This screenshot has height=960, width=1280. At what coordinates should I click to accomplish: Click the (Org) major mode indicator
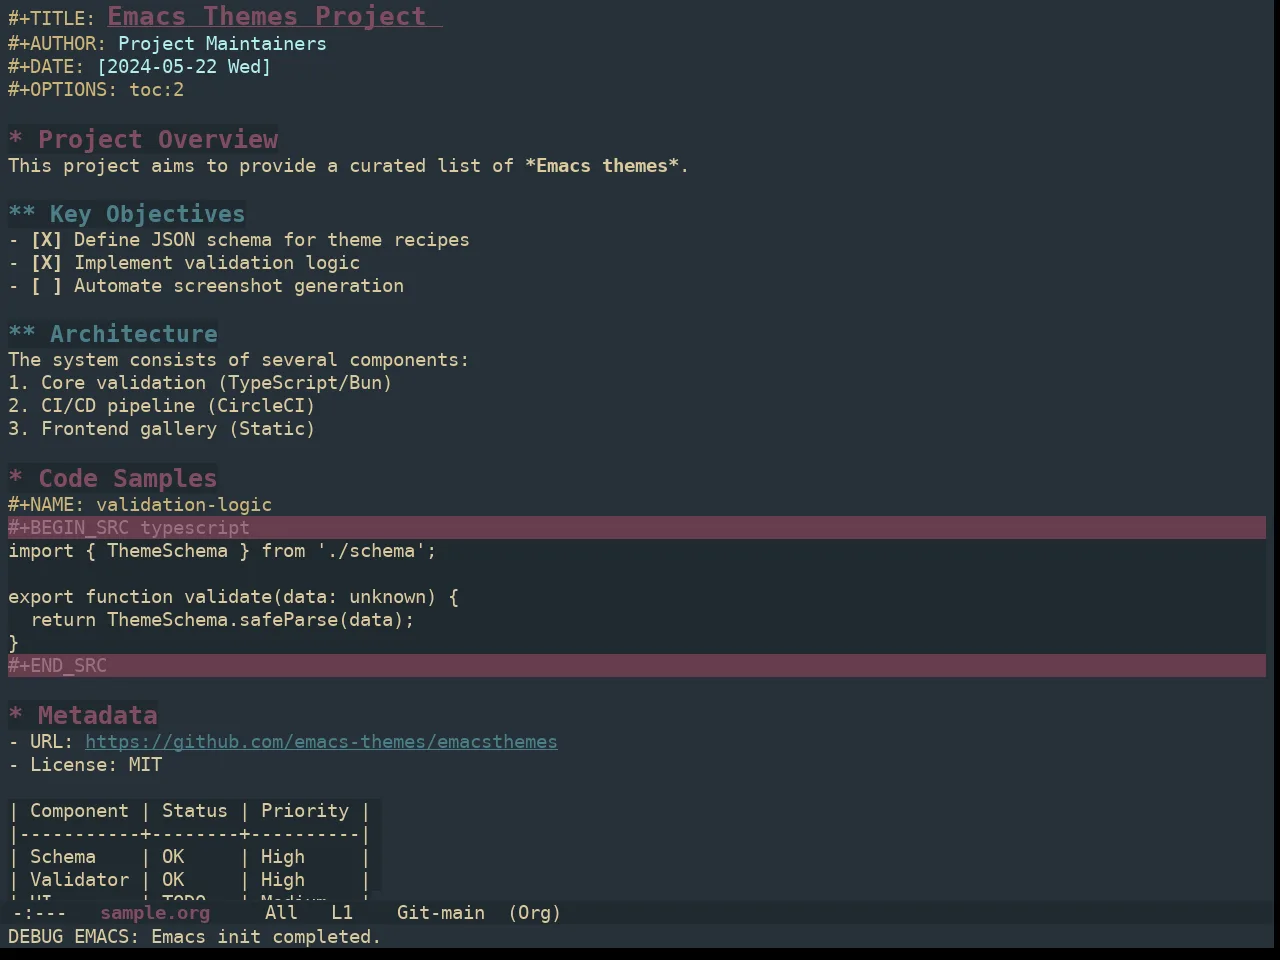click(x=534, y=913)
